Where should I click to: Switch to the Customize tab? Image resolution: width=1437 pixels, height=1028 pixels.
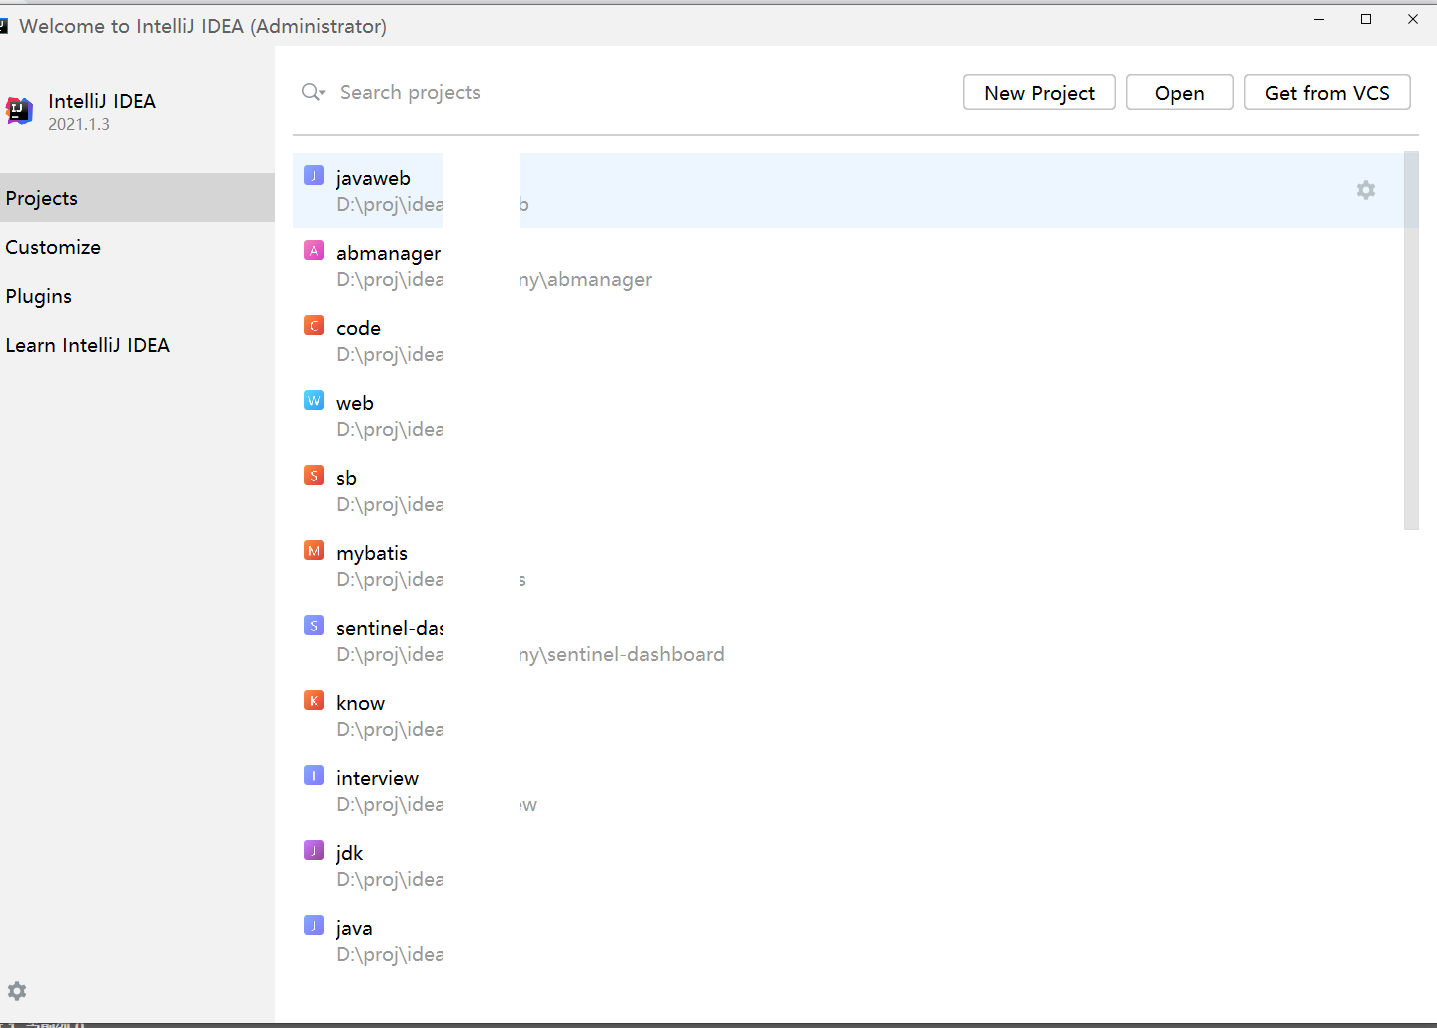coord(53,247)
